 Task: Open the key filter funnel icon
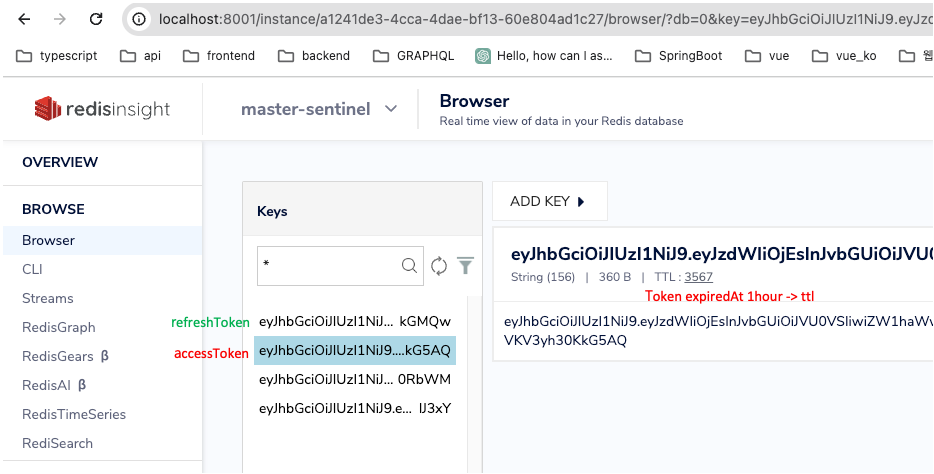(x=465, y=266)
